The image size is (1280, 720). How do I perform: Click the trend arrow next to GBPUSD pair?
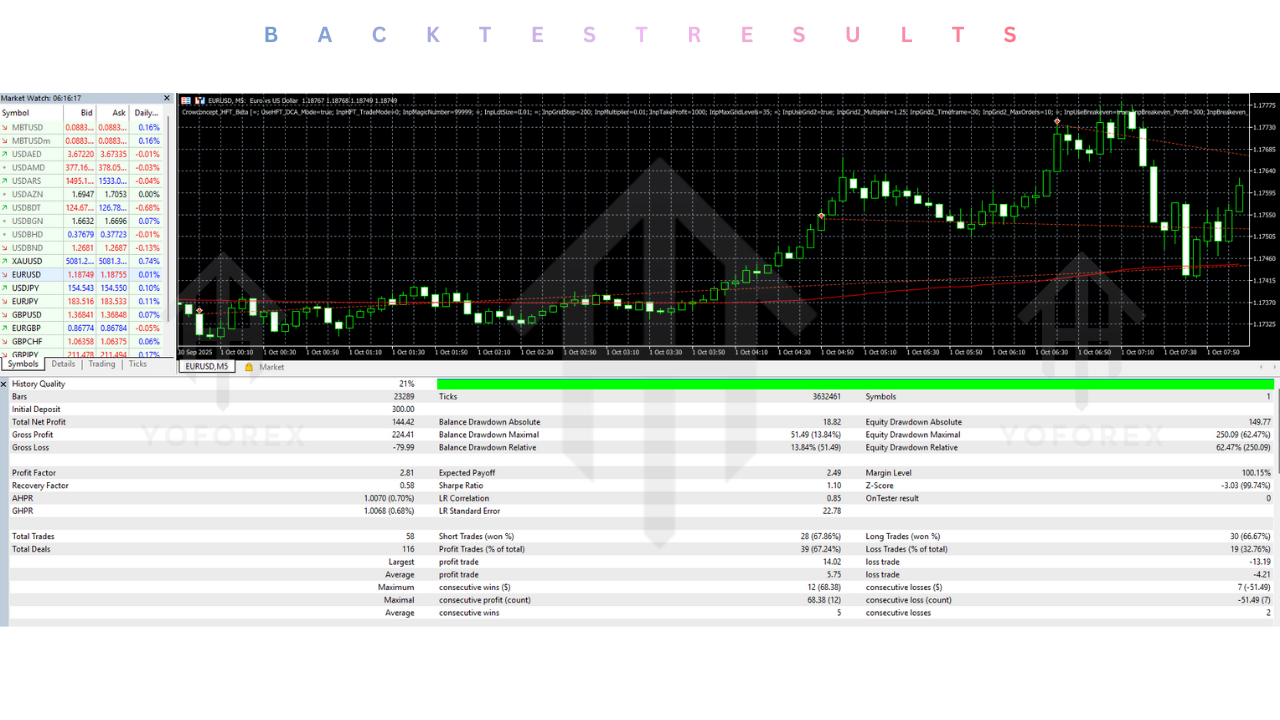tap(8, 314)
